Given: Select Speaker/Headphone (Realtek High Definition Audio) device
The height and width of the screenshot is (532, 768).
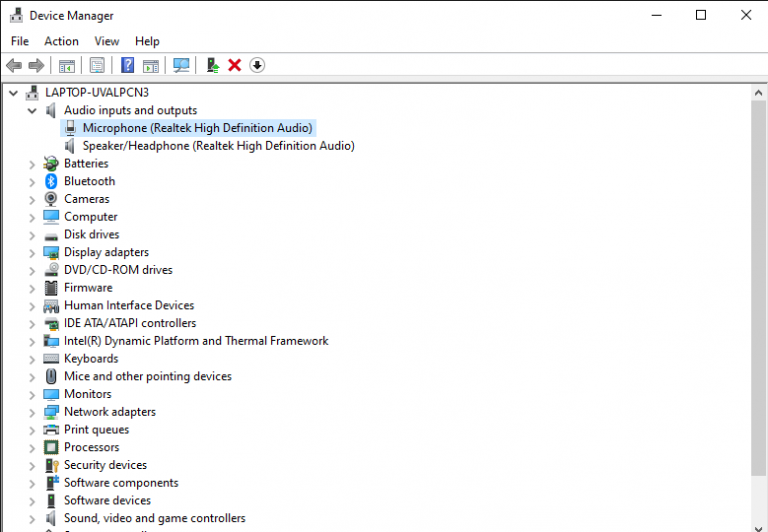Looking at the screenshot, I should pos(218,146).
